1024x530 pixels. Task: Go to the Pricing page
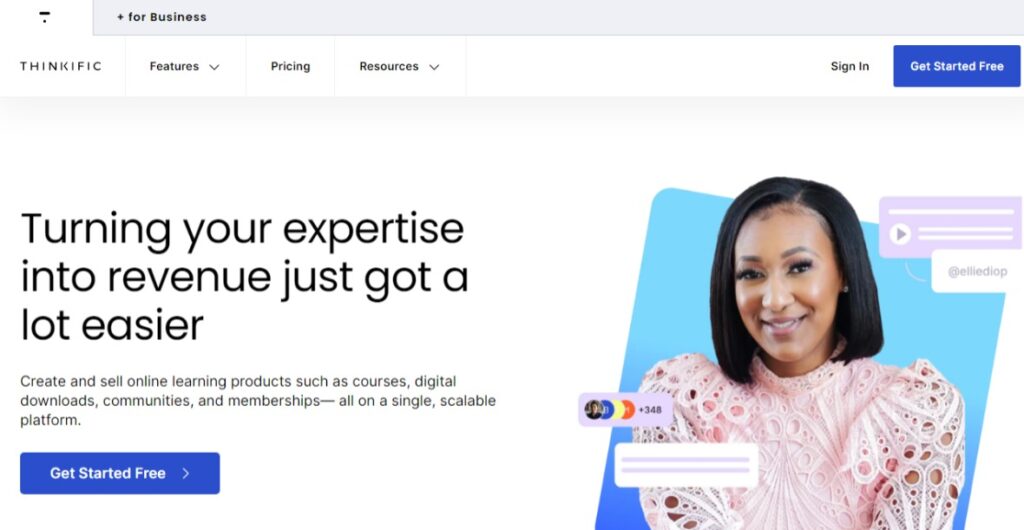tap(291, 66)
